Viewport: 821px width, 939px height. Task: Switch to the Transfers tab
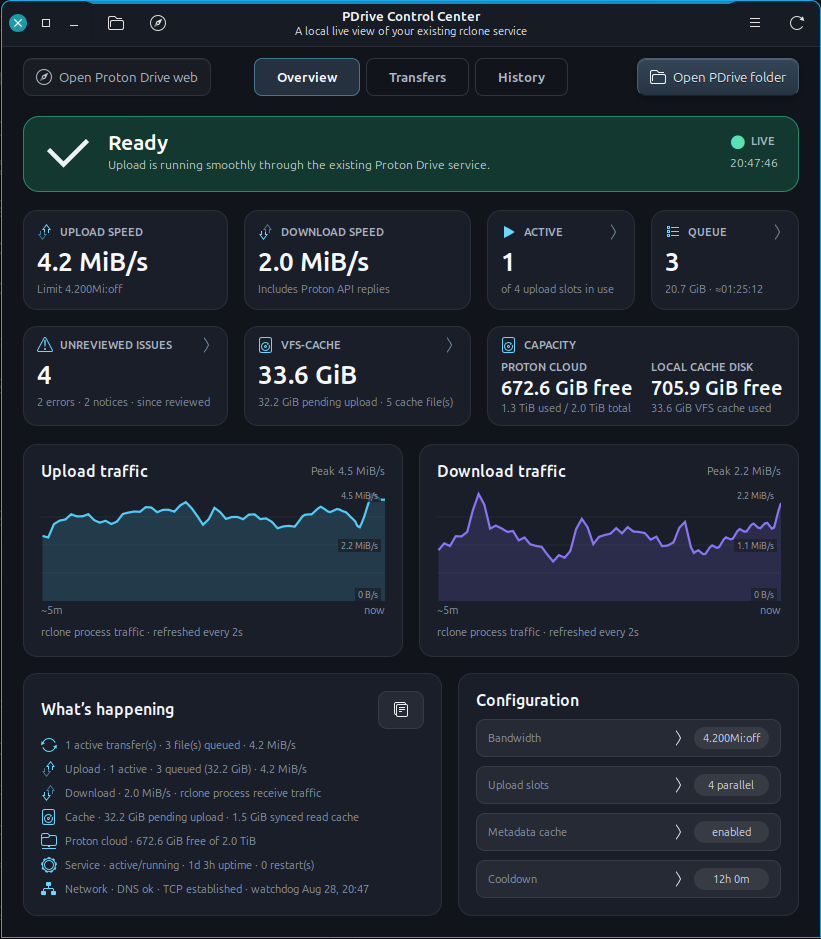pos(417,77)
